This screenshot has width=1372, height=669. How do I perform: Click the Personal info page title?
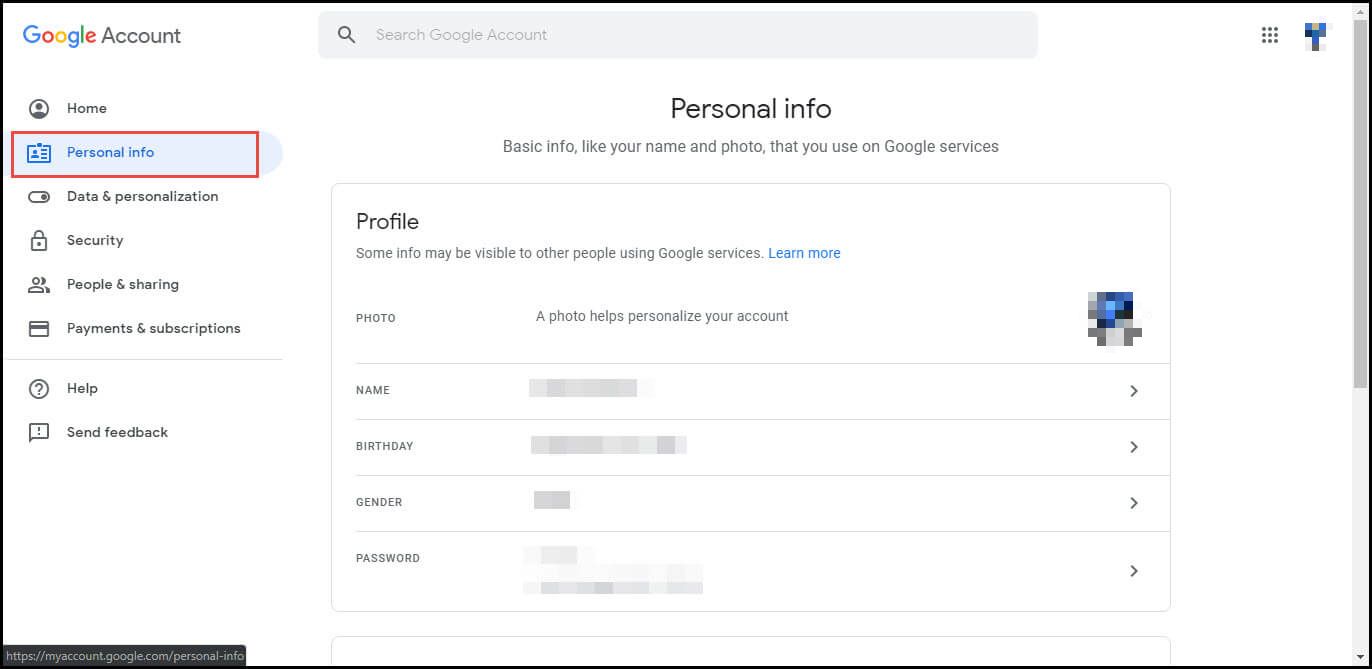751,108
